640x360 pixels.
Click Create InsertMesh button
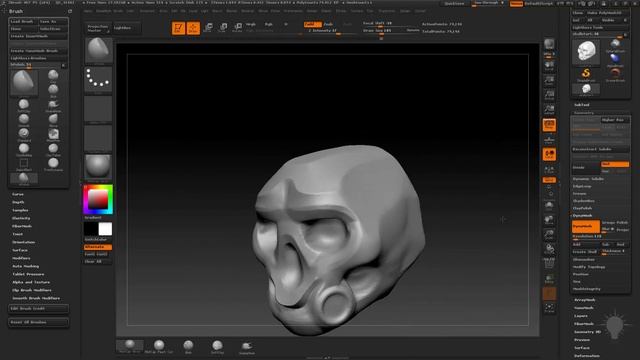[38, 36]
